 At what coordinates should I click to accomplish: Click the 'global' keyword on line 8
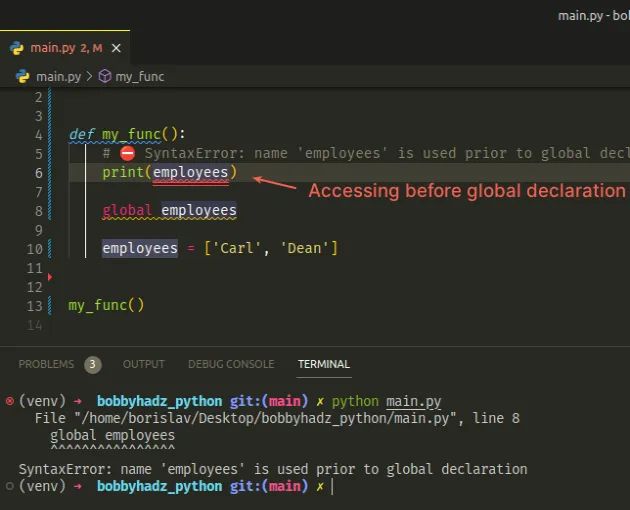(127, 211)
